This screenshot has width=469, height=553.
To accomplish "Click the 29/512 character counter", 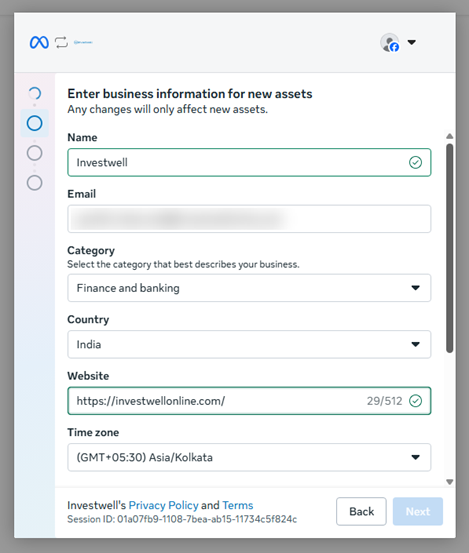I will [384, 401].
